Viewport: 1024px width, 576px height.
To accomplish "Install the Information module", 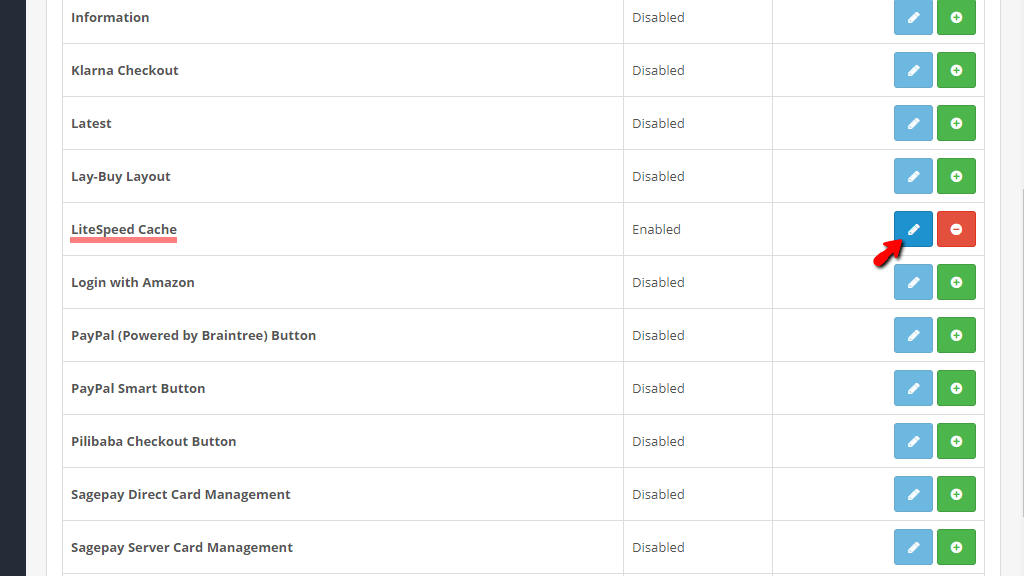I will (956, 17).
